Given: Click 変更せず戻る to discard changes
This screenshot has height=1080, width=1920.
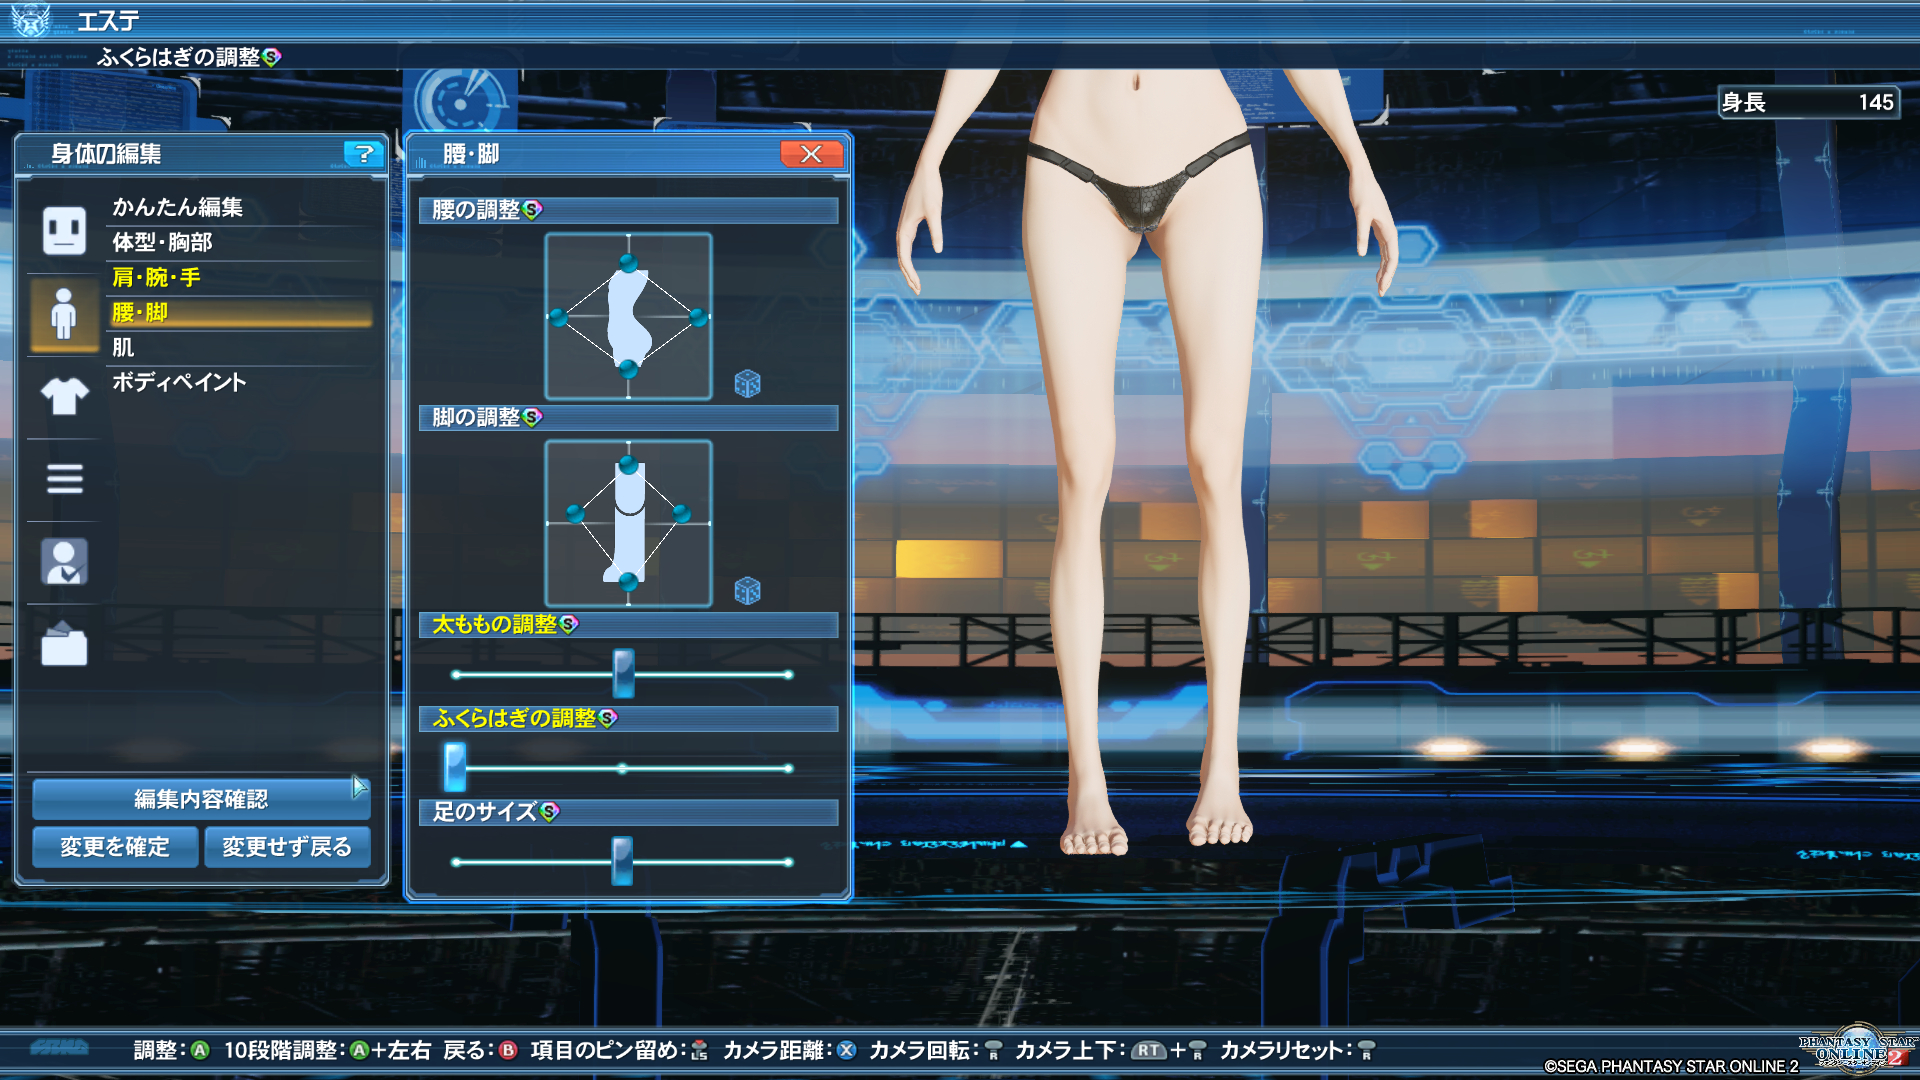Looking at the screenshot, I should 287,847.
